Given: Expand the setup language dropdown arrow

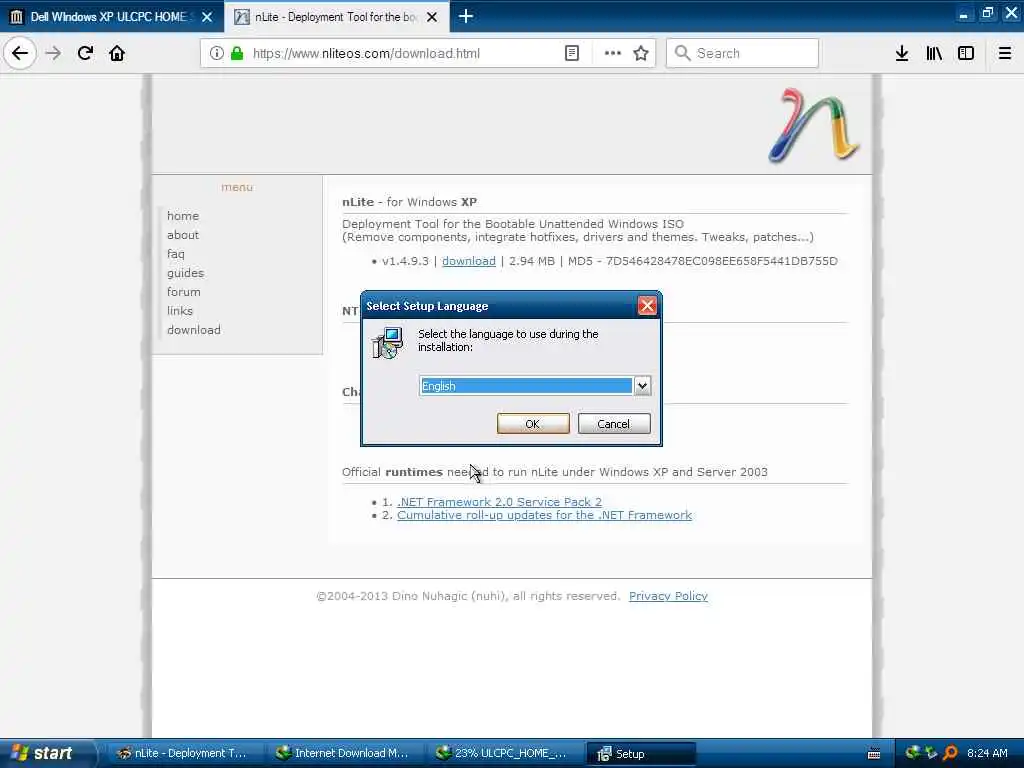Looking at the screenshot, I should 642,385.
